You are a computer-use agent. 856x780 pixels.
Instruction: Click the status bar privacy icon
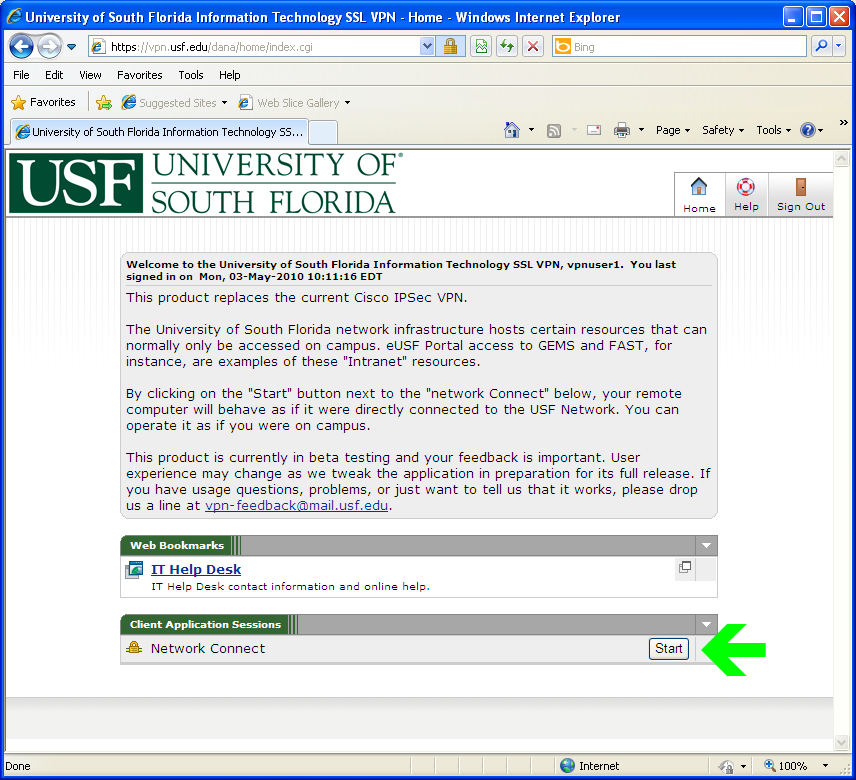727,766
